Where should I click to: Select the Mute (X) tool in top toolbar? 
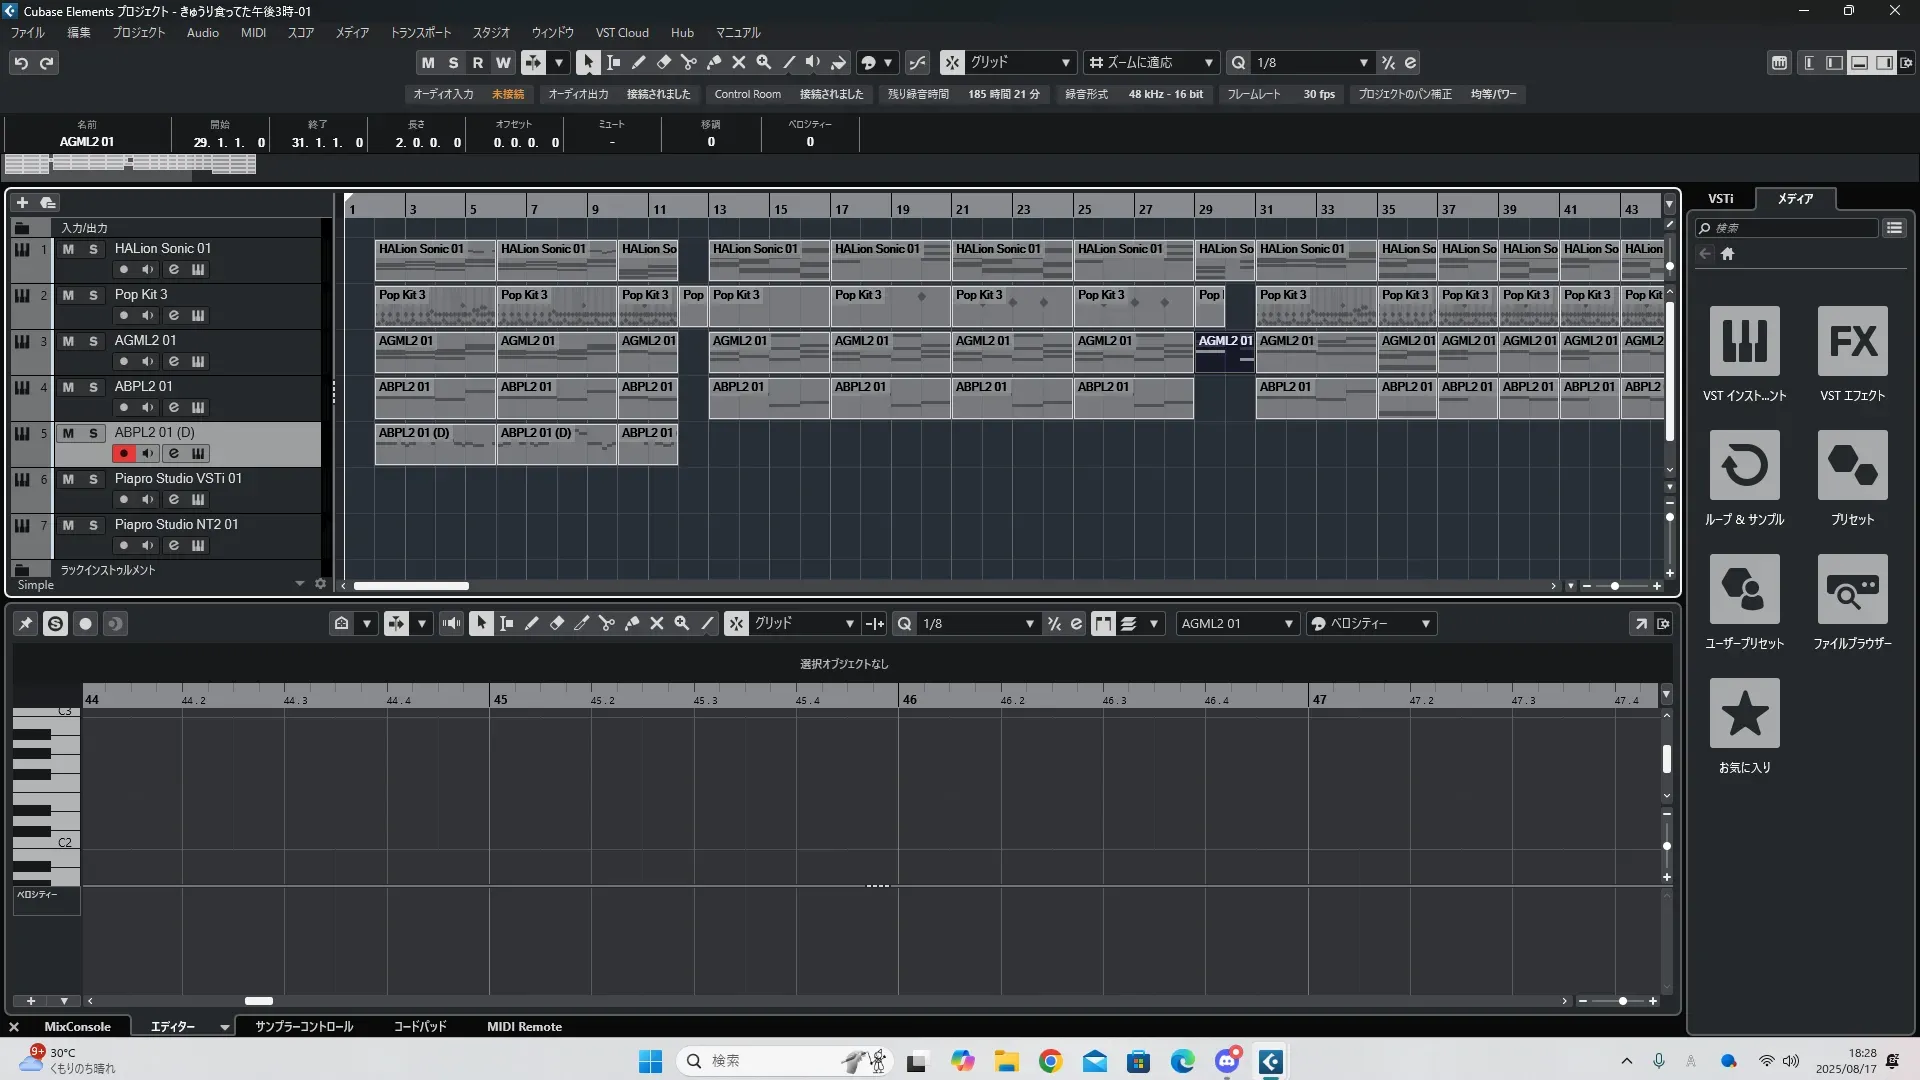pyautogui.click(x=739, y=62)
